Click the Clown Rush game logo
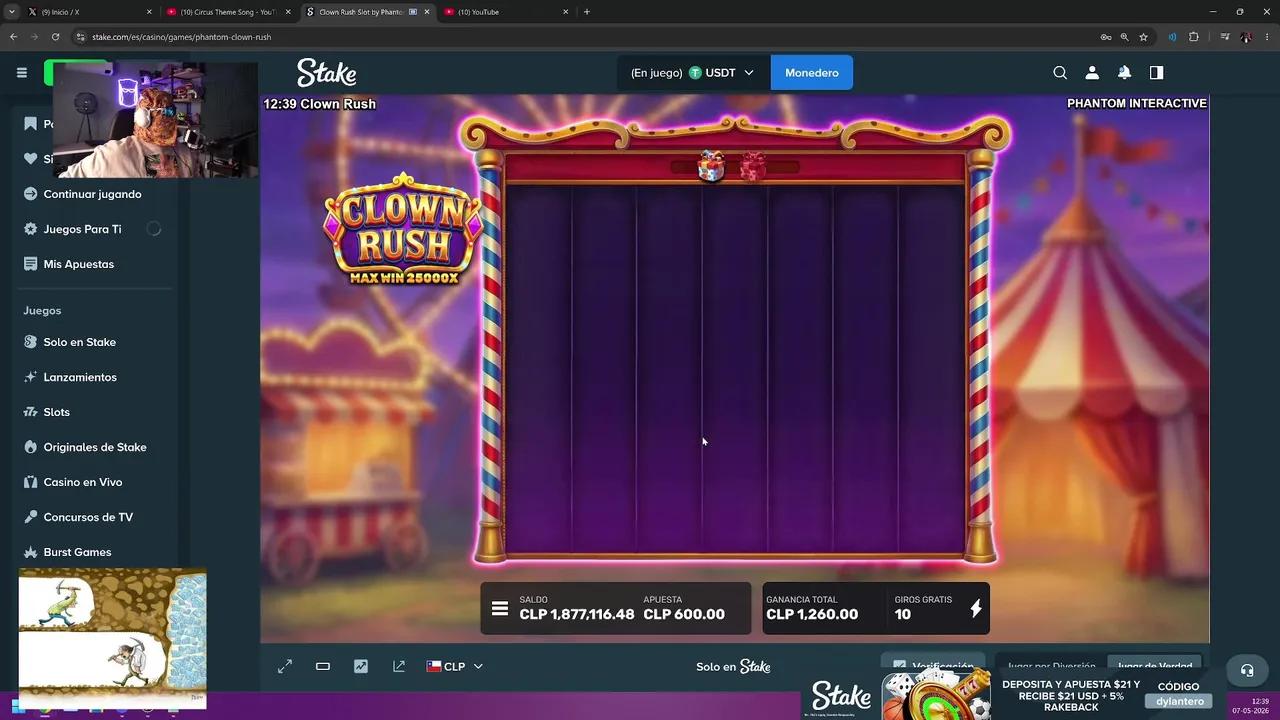1280x720 pixels. coord(403,229)
